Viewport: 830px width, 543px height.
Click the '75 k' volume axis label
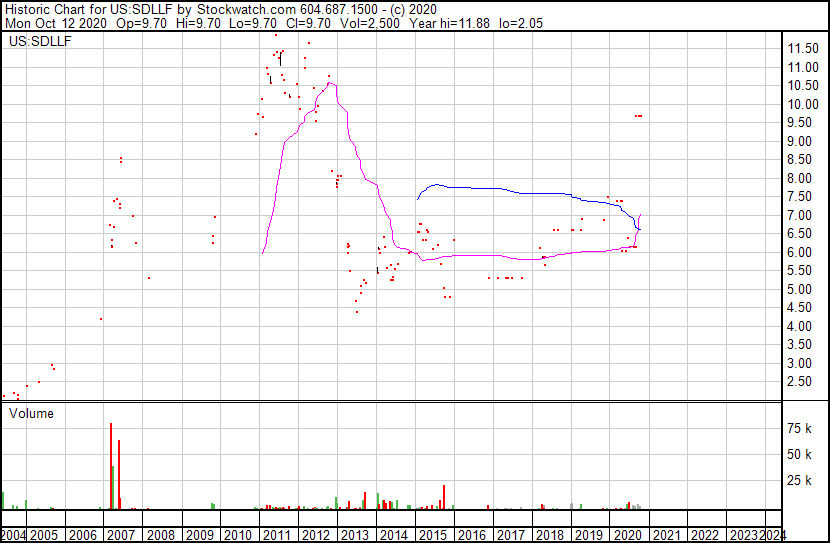[799, 428]
